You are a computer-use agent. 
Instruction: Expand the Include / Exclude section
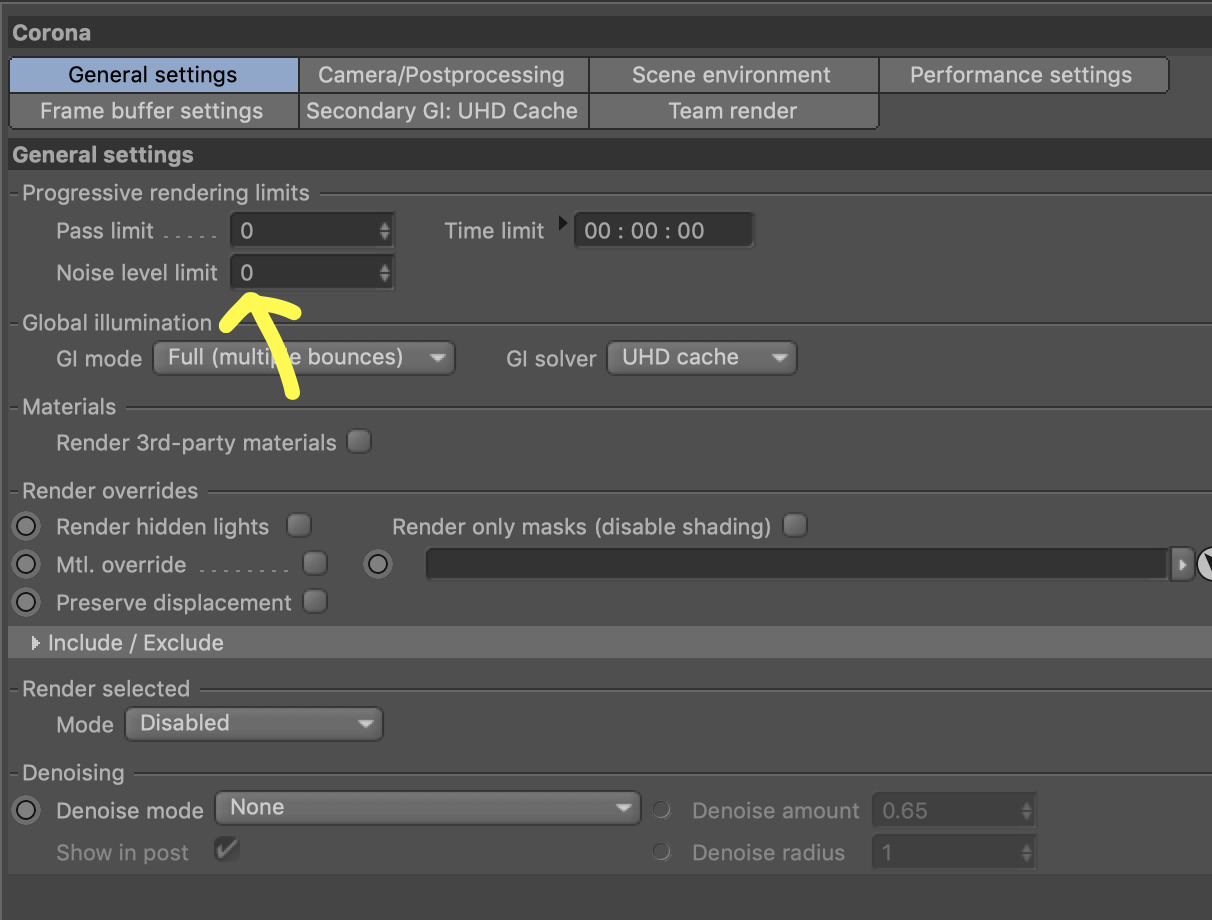coord(36,643)
